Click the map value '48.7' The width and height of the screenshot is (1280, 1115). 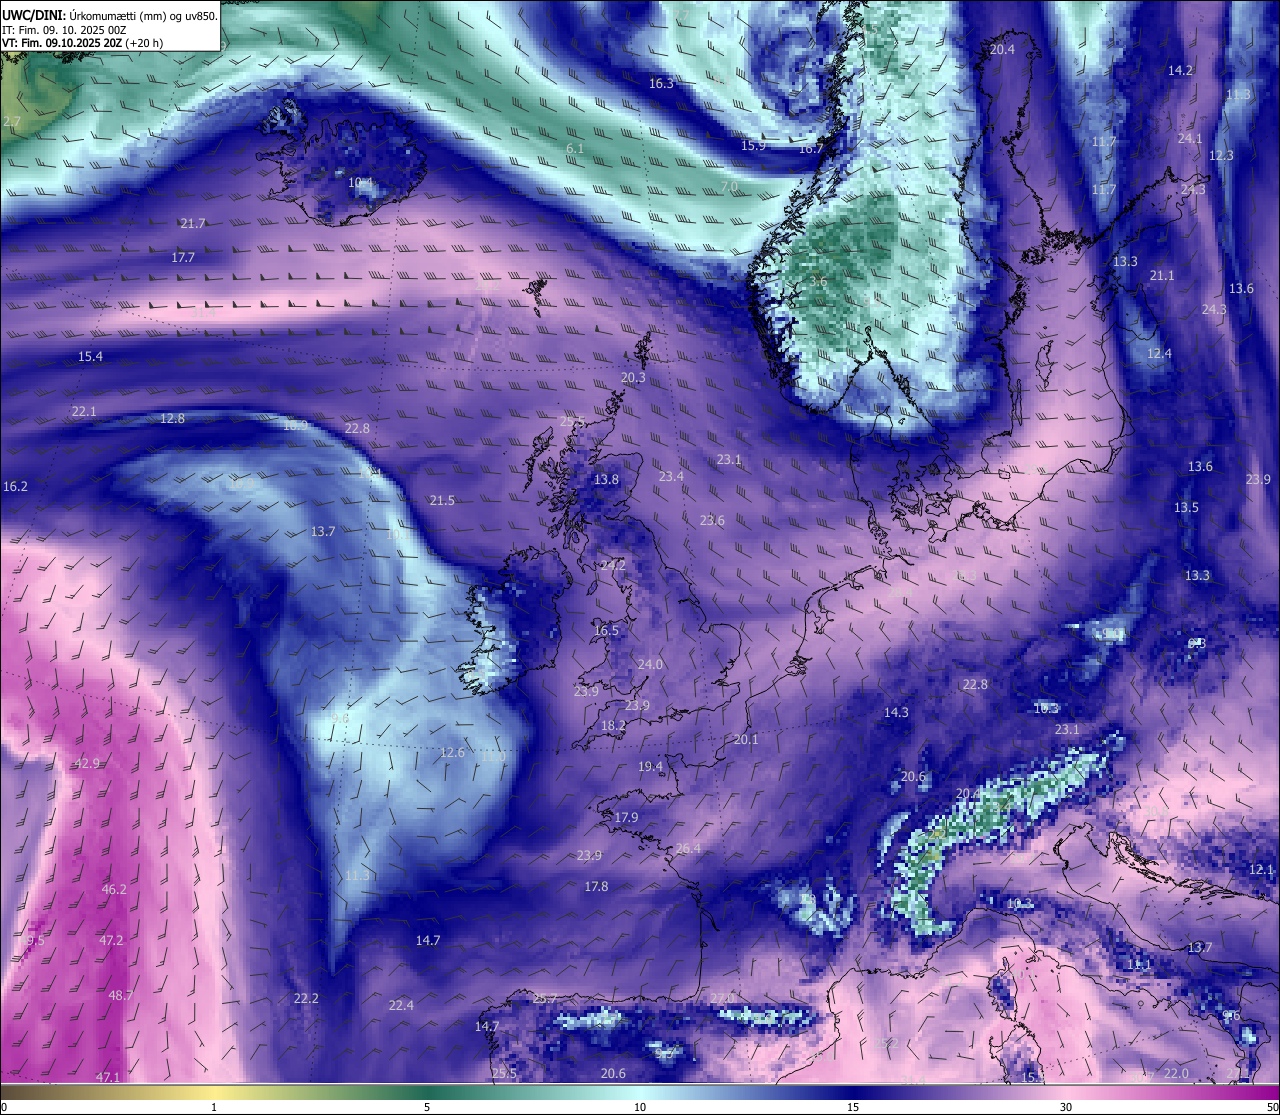tap(120, 995)
